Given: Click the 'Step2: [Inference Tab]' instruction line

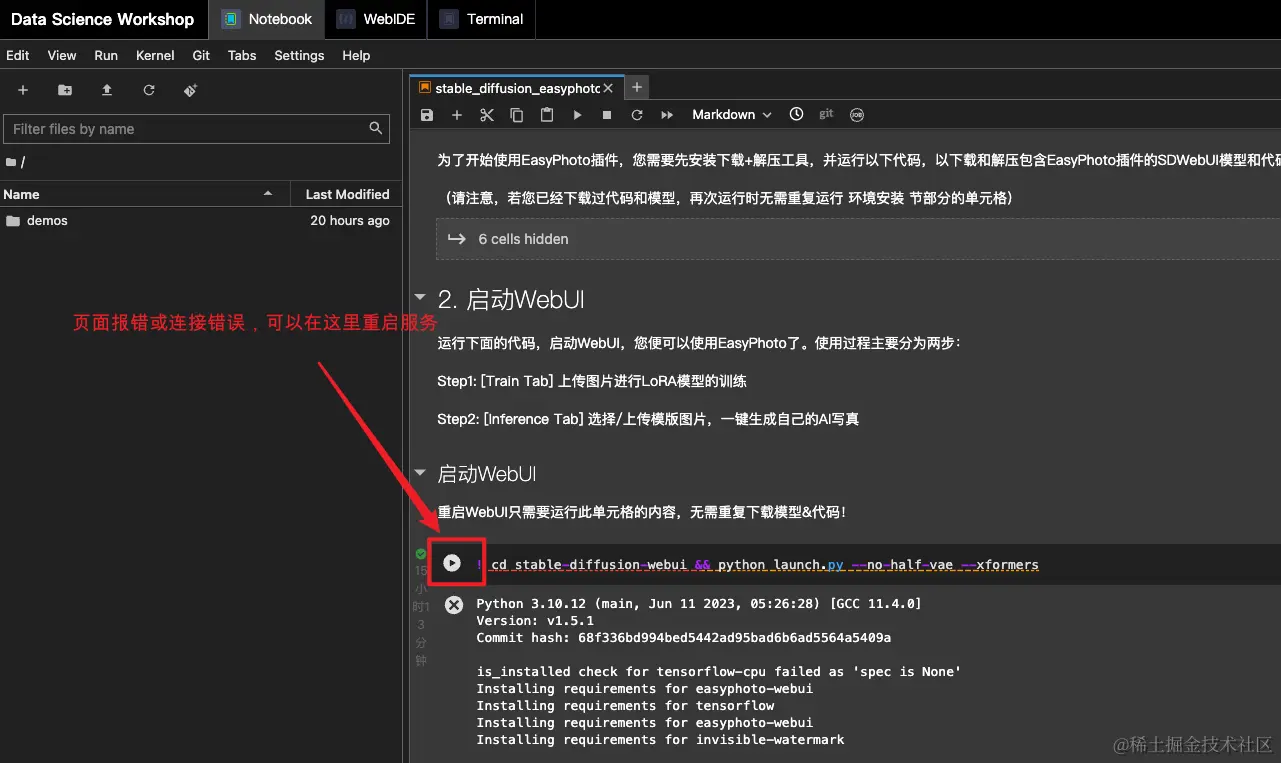Looking at the screenshot, I should click(x=648, y=419).
